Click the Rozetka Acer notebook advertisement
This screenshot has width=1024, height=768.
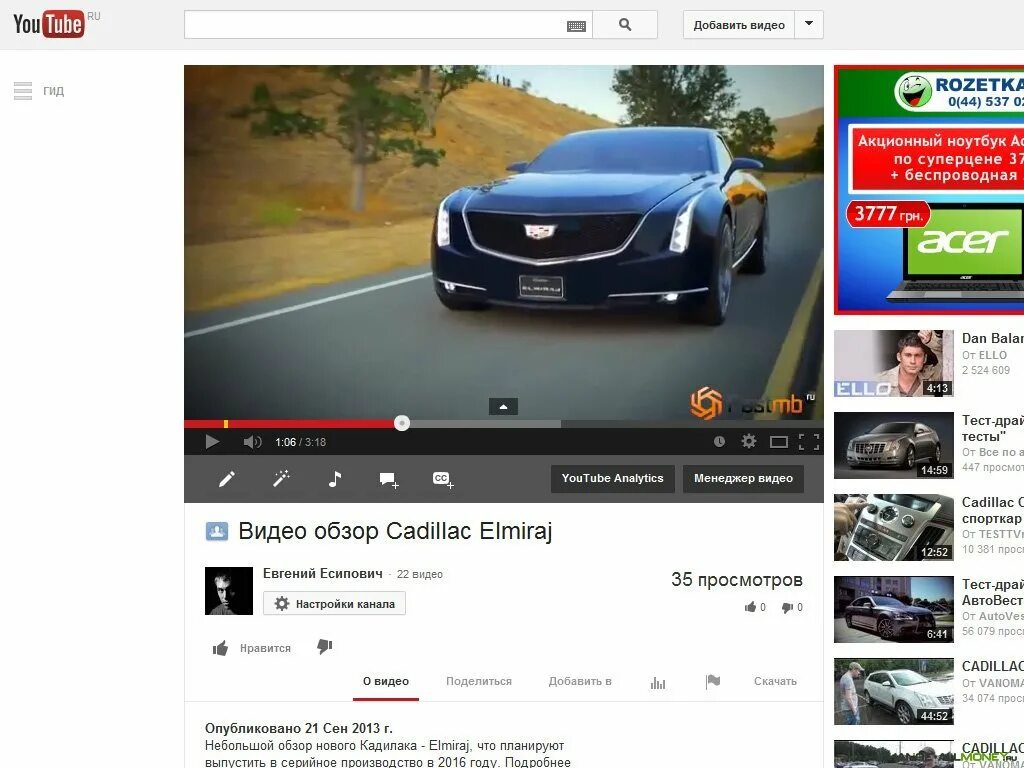click(929, 189)
